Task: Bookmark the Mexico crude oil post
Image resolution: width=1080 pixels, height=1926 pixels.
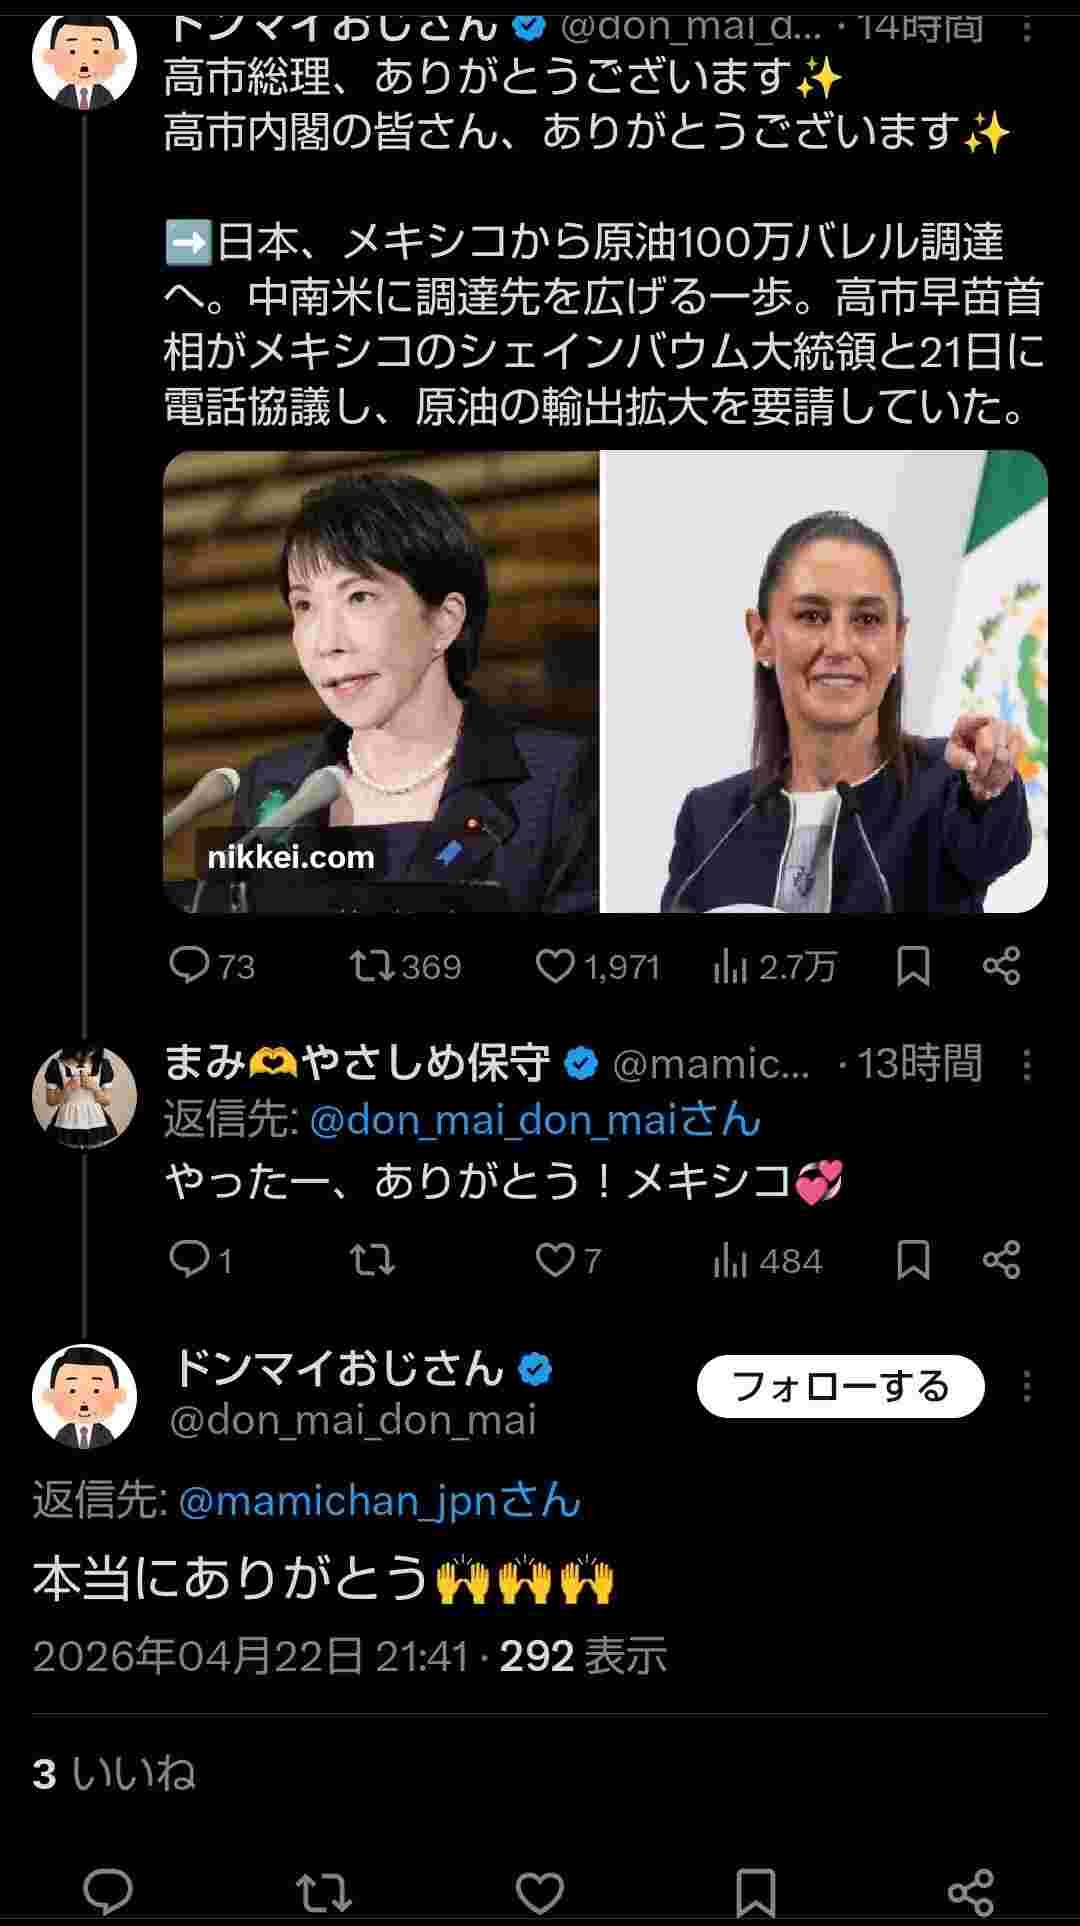Action: click(913, 965)
